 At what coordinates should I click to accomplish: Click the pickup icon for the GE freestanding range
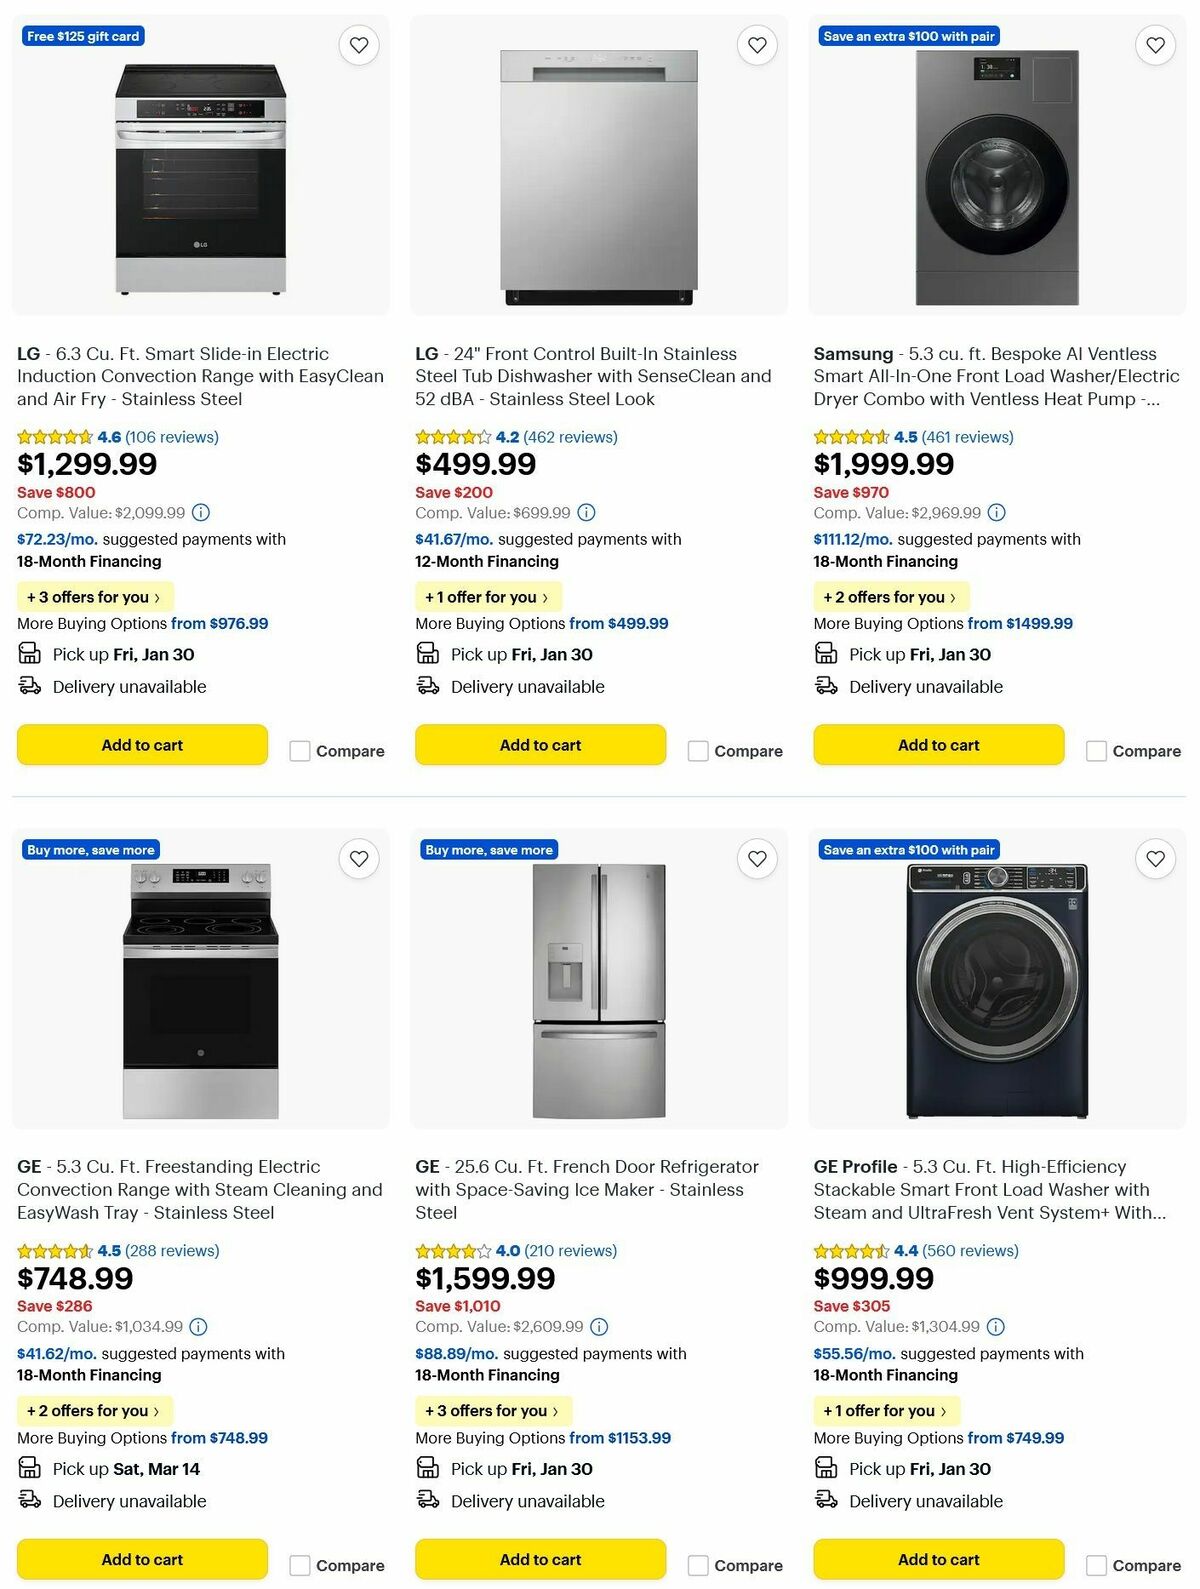click(x=30, y=1468)
